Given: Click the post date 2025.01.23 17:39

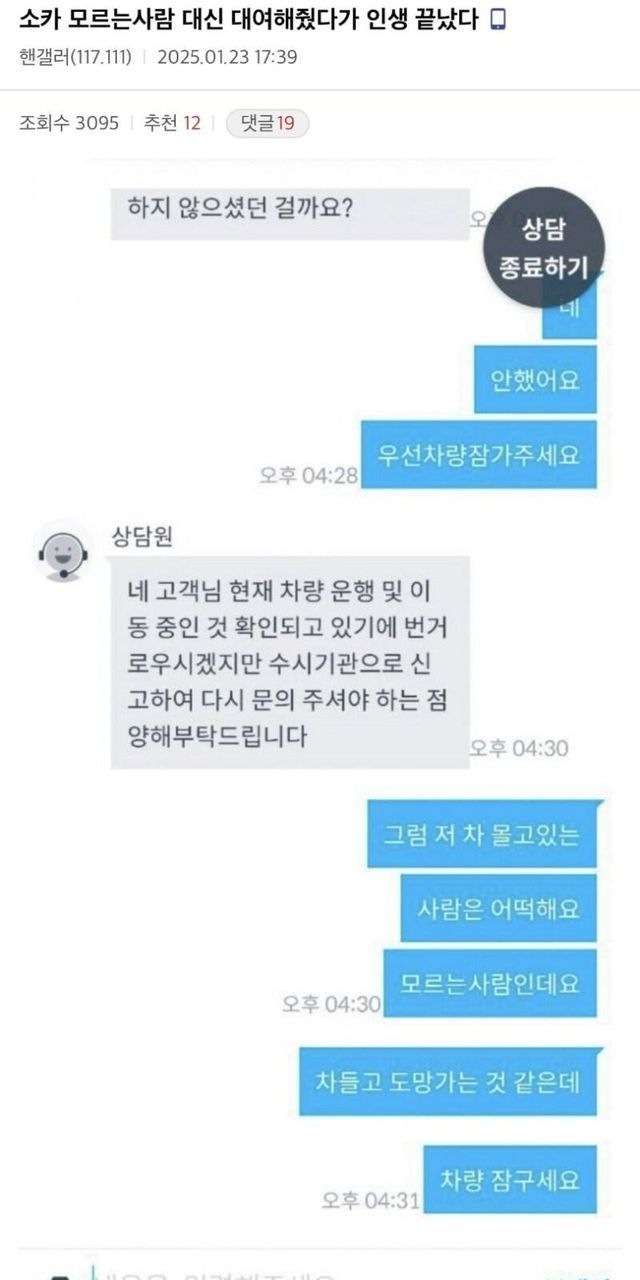Looking at the screenshot, I should 227,57.
